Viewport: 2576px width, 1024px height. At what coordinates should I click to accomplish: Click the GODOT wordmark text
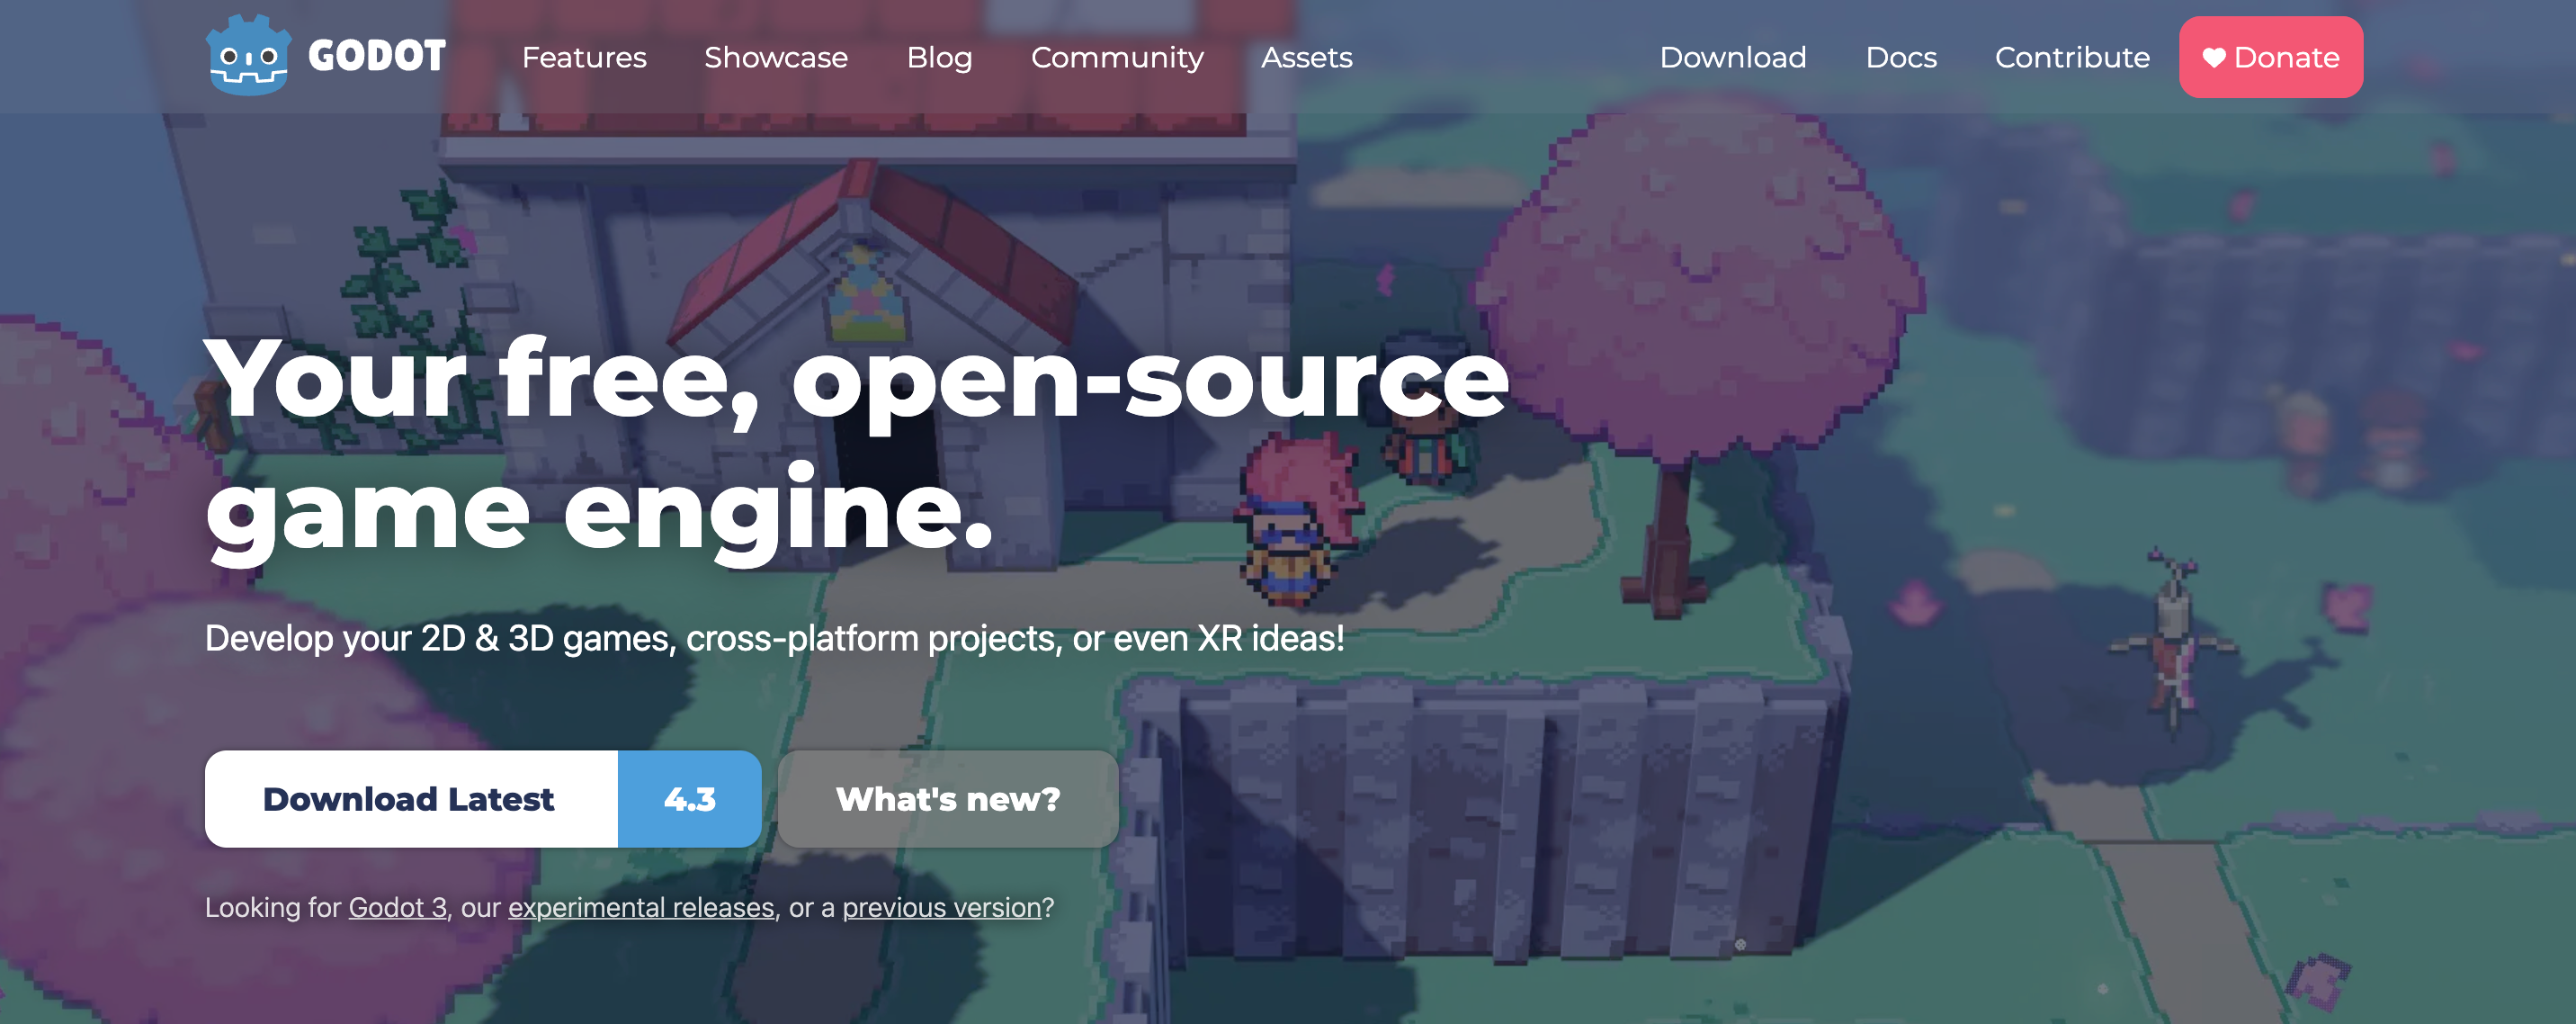(377, 56)
